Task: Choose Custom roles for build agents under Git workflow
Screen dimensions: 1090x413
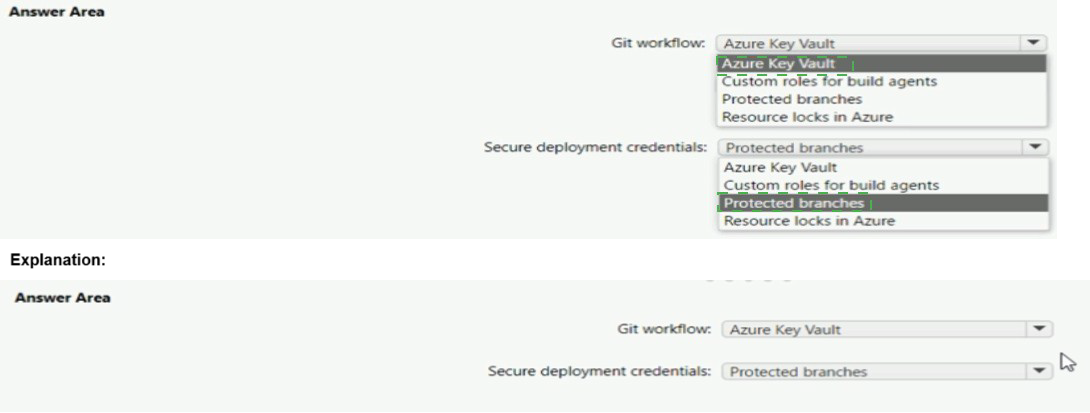Action: [830, 82]
